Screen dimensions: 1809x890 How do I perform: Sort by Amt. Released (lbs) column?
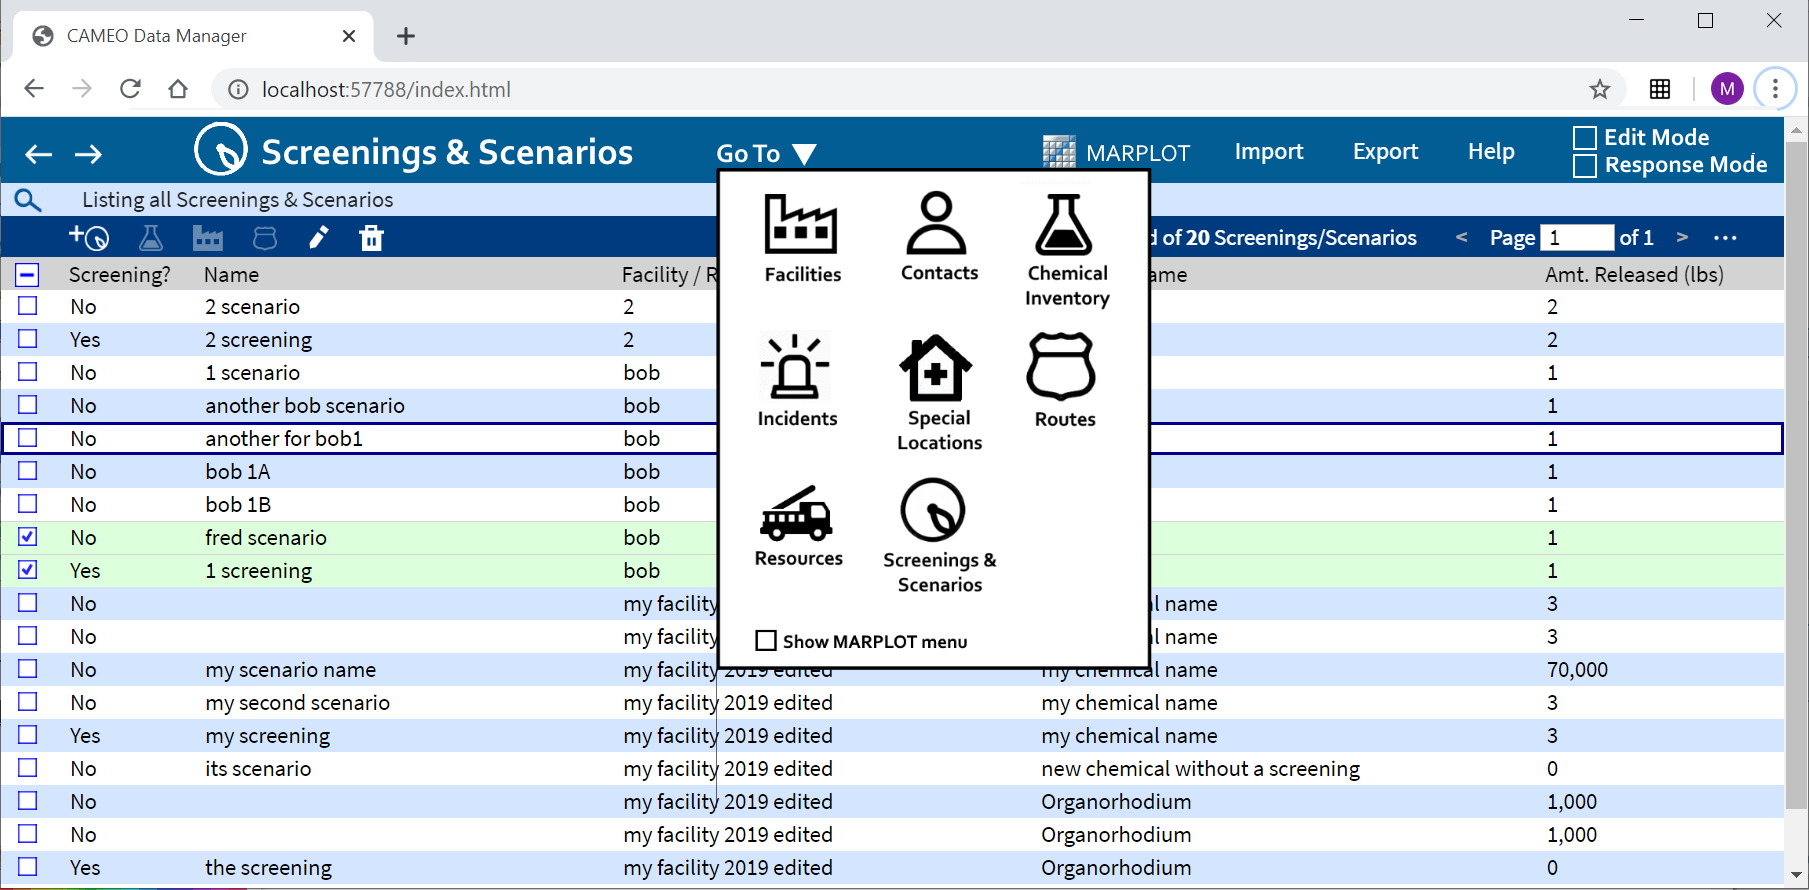pyautogui.click(x=1634, y=275)
